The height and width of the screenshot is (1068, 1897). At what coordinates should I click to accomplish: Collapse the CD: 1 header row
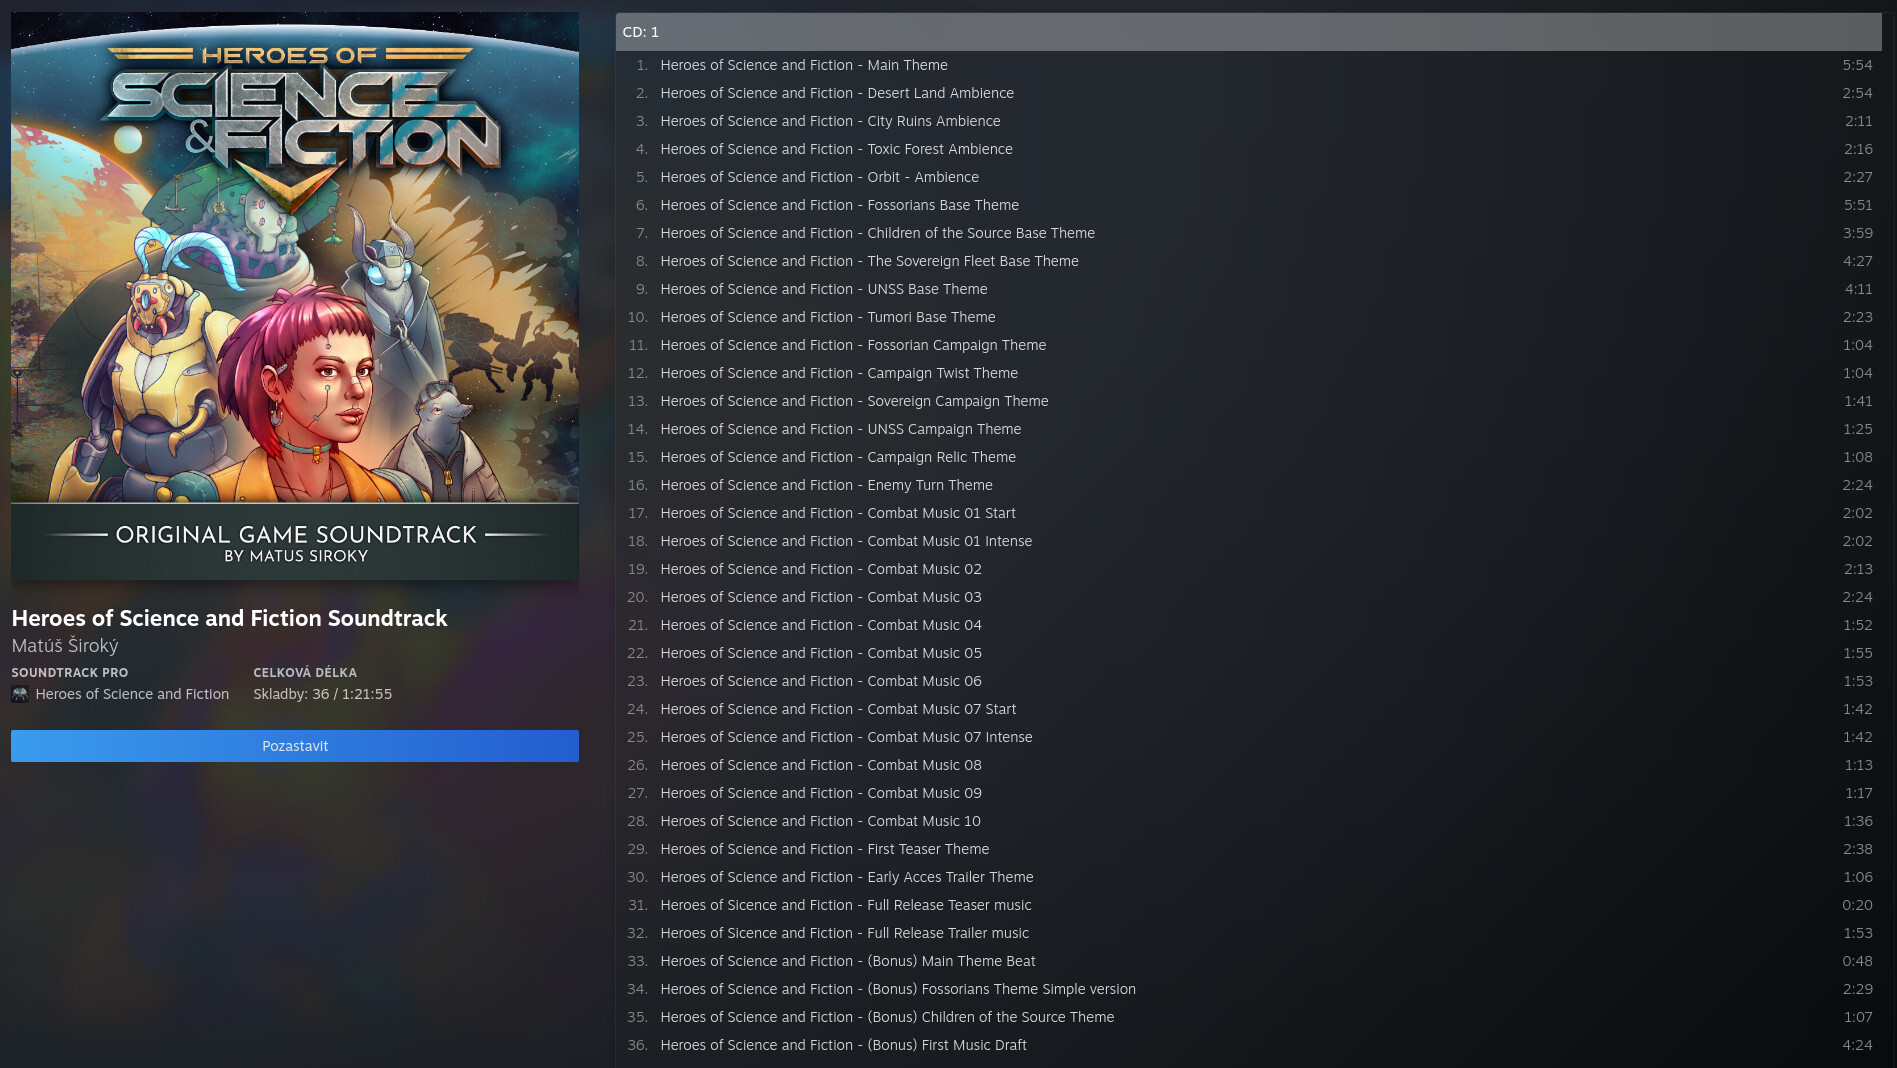click(1247, 32)
